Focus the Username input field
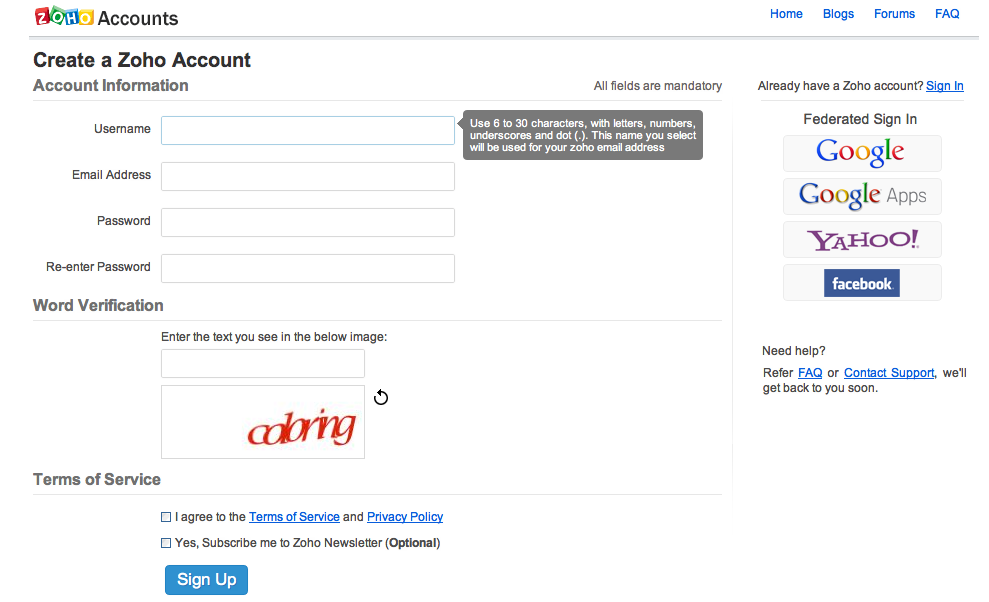The width and height of the screenshot is (989, 602). [308, 130]
